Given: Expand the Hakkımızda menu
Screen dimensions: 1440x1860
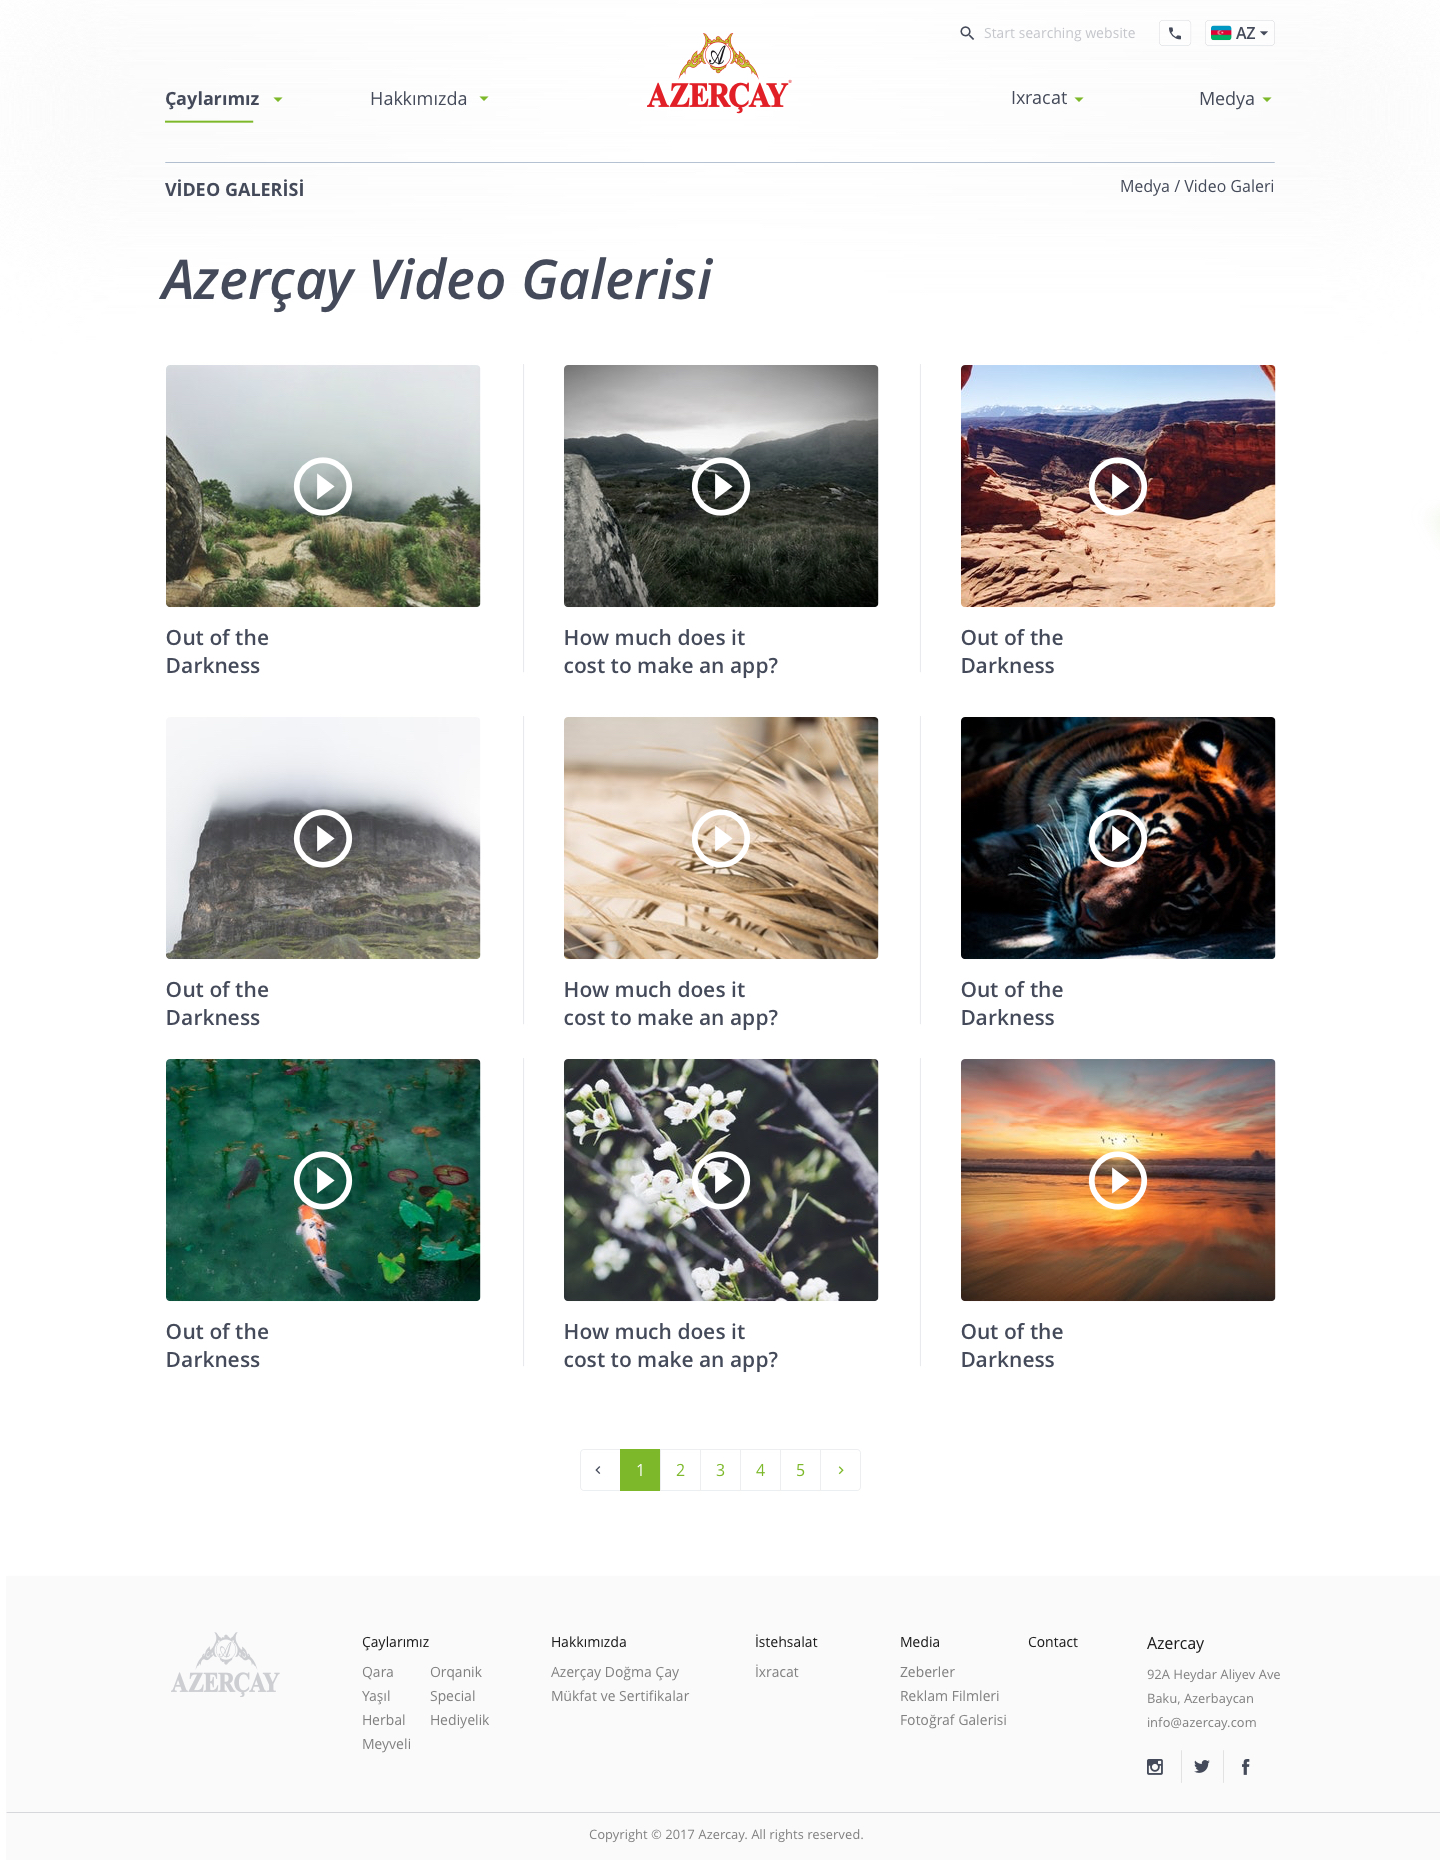Looking at the screenshot, I should click(429, 99).
